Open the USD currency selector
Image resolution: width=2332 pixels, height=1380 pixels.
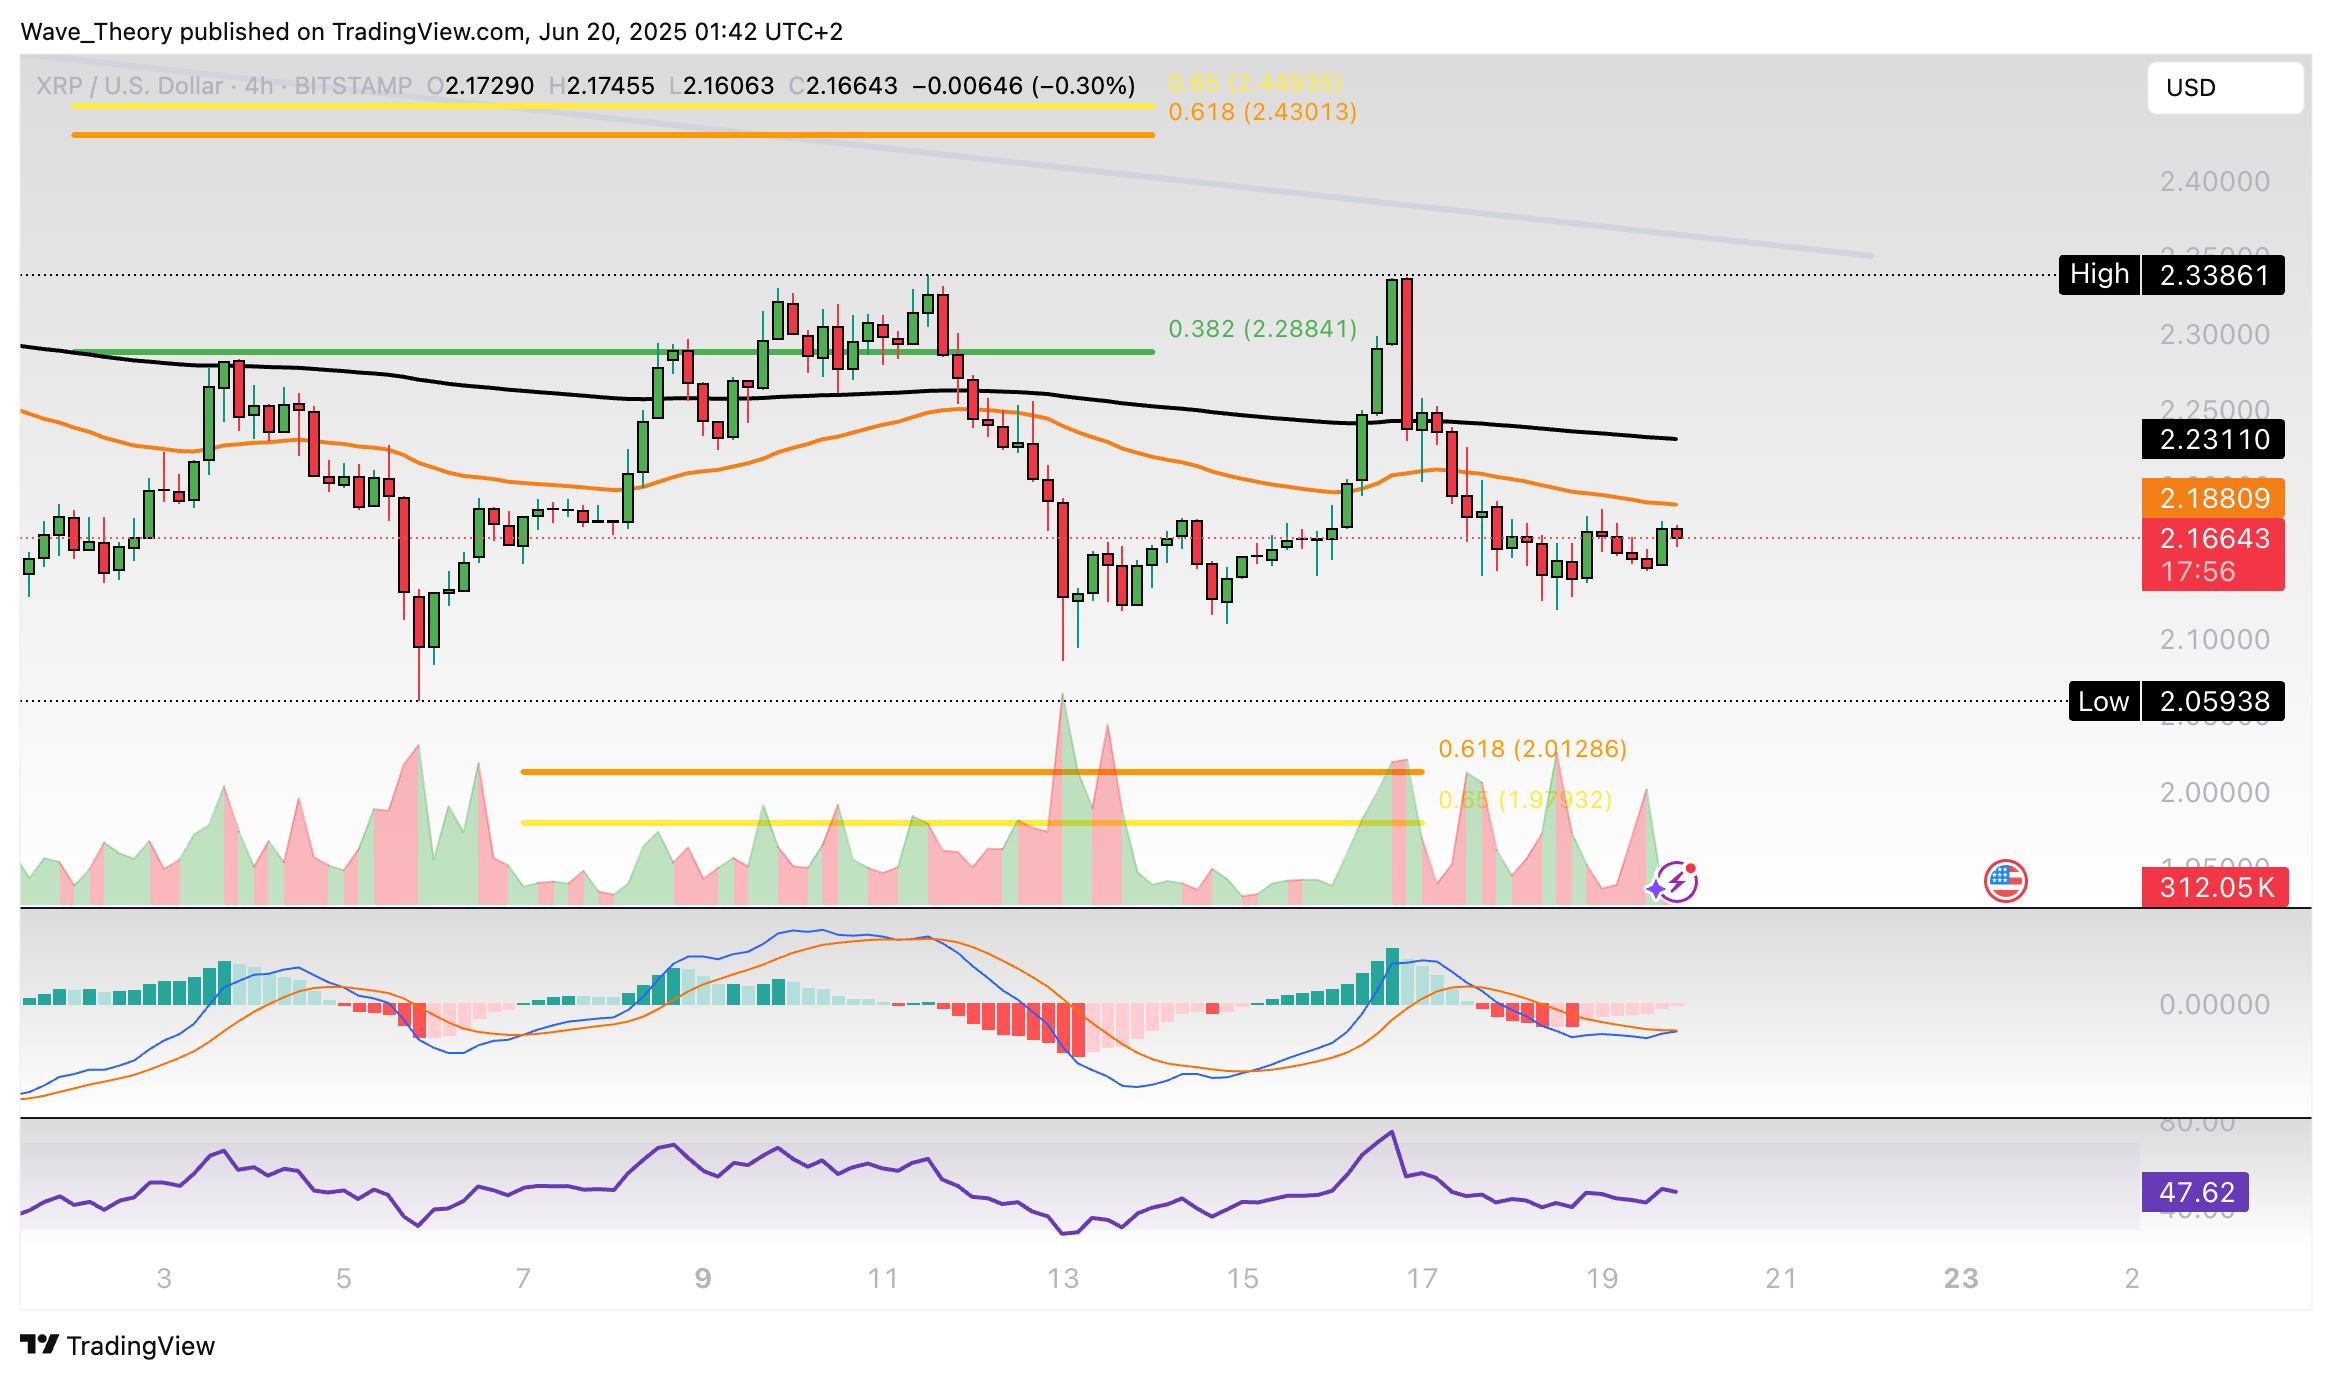pyautogui.click(x=2224, y=88)
